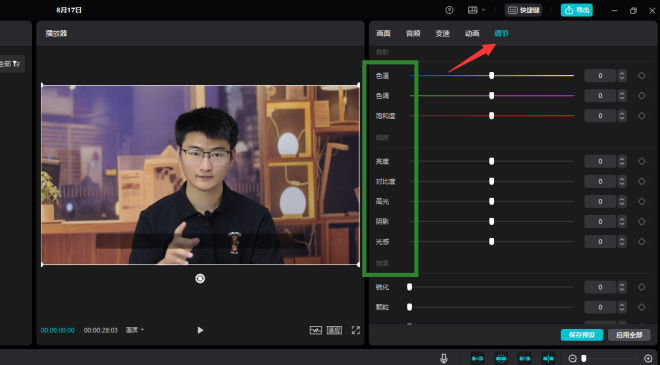The width and height of the screenshot is (660, 365).
Task: Click the 色调 value stepper arrows
Action: pyautogui.click(x=622, y=96)
